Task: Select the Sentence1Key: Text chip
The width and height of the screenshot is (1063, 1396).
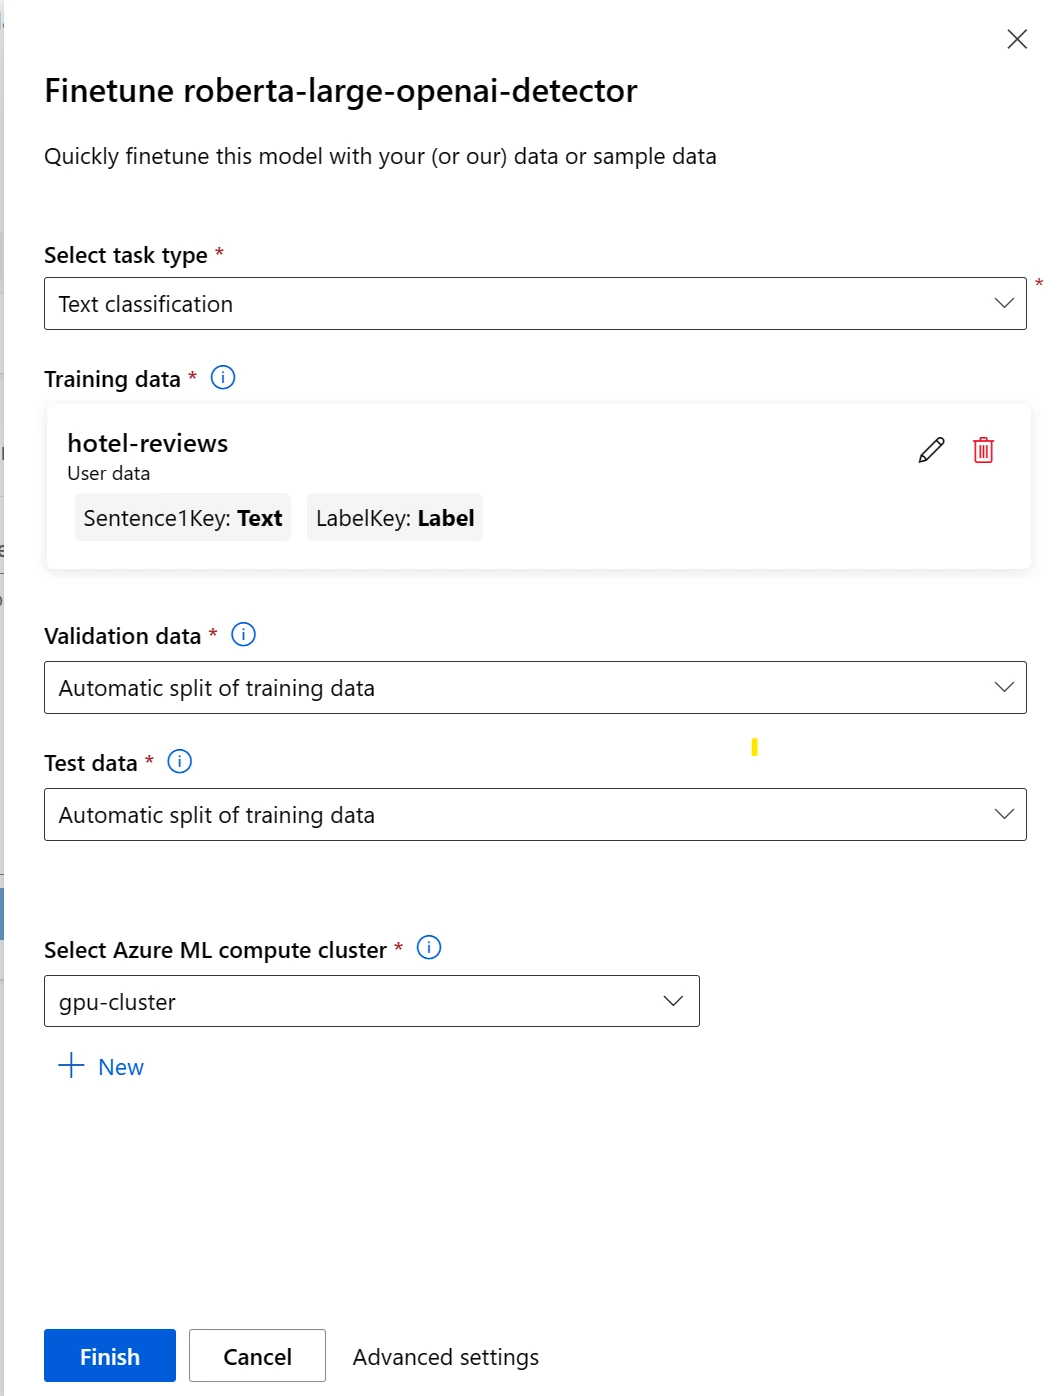Action: [x=182, y=517]
